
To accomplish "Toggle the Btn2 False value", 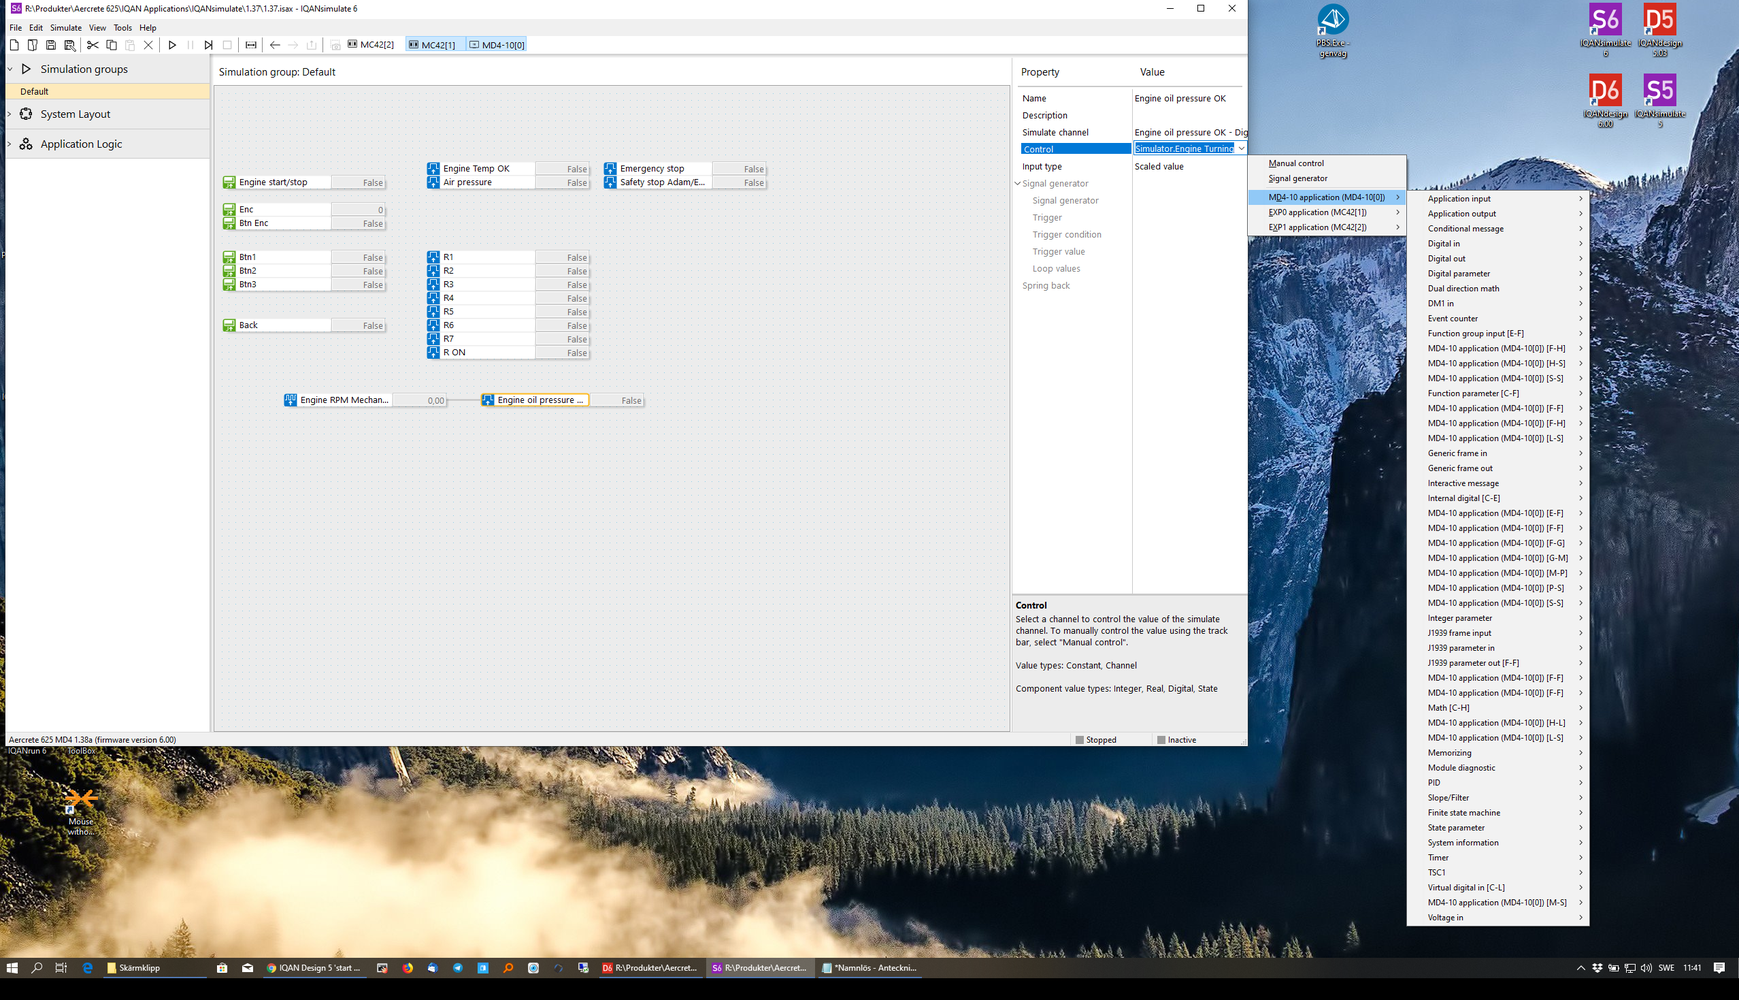I will [358, 271].
